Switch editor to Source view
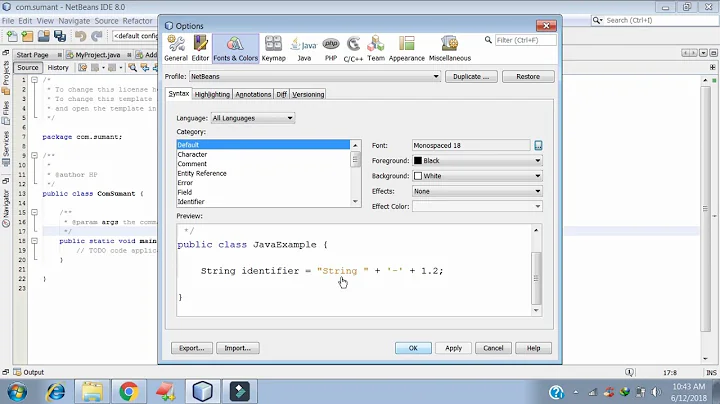 [28, 67]
